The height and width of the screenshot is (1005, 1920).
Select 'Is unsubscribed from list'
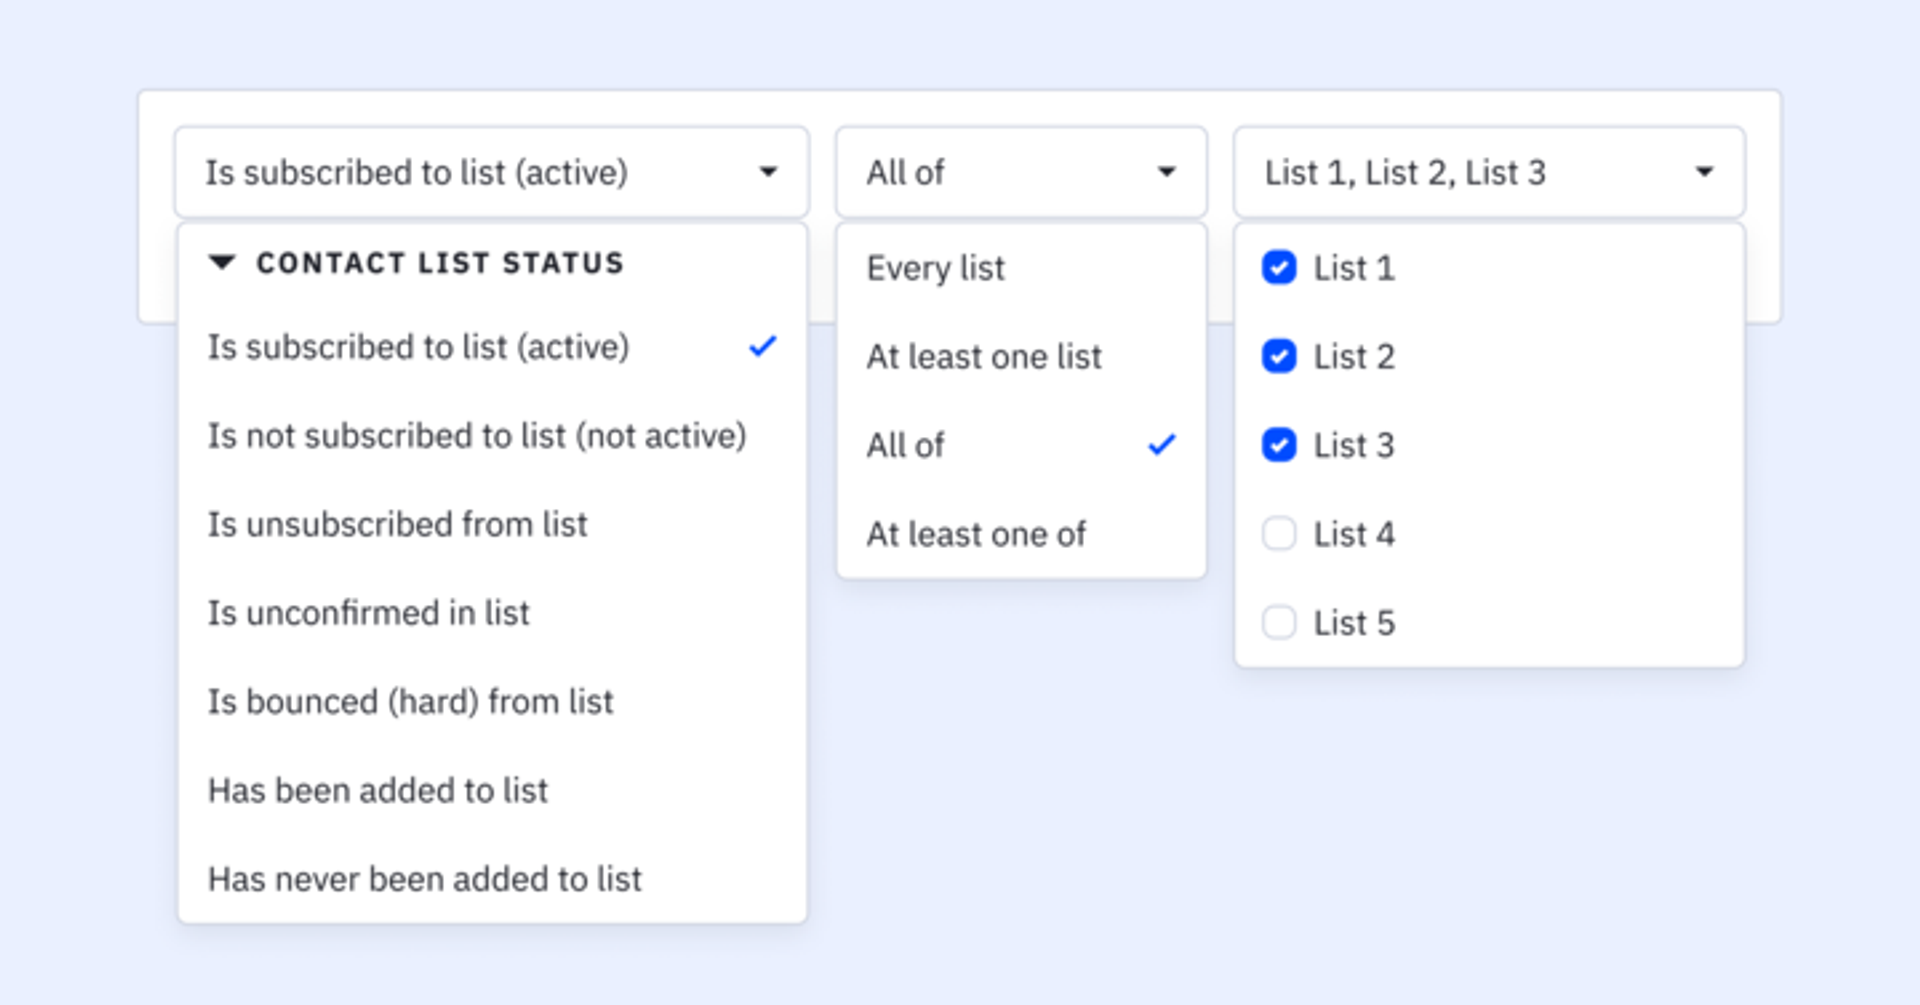[398, 524]
